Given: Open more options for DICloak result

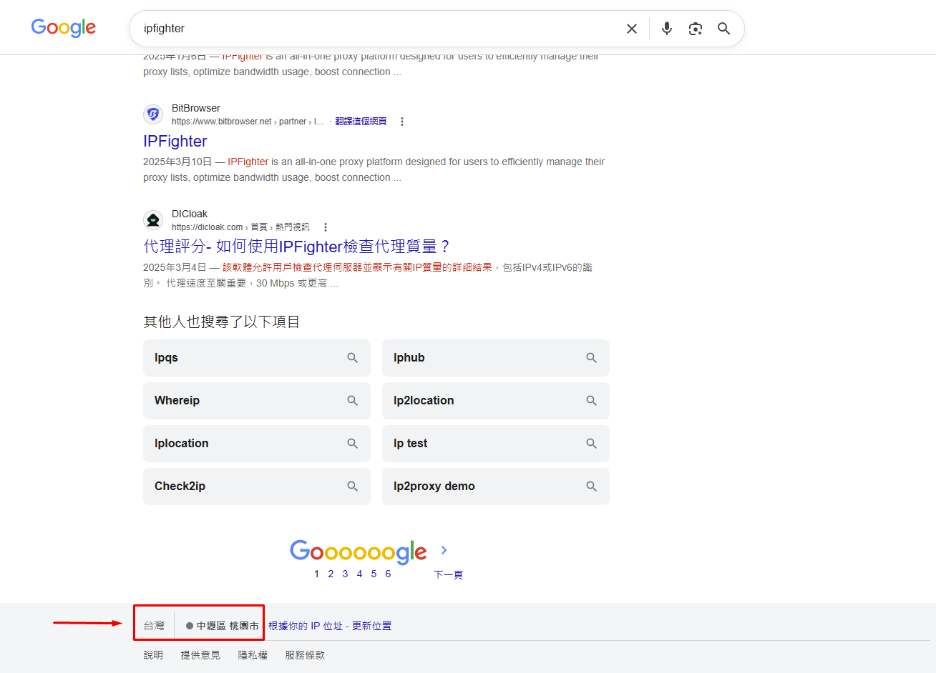Looking at the screenshot, I should click(325, 227).
